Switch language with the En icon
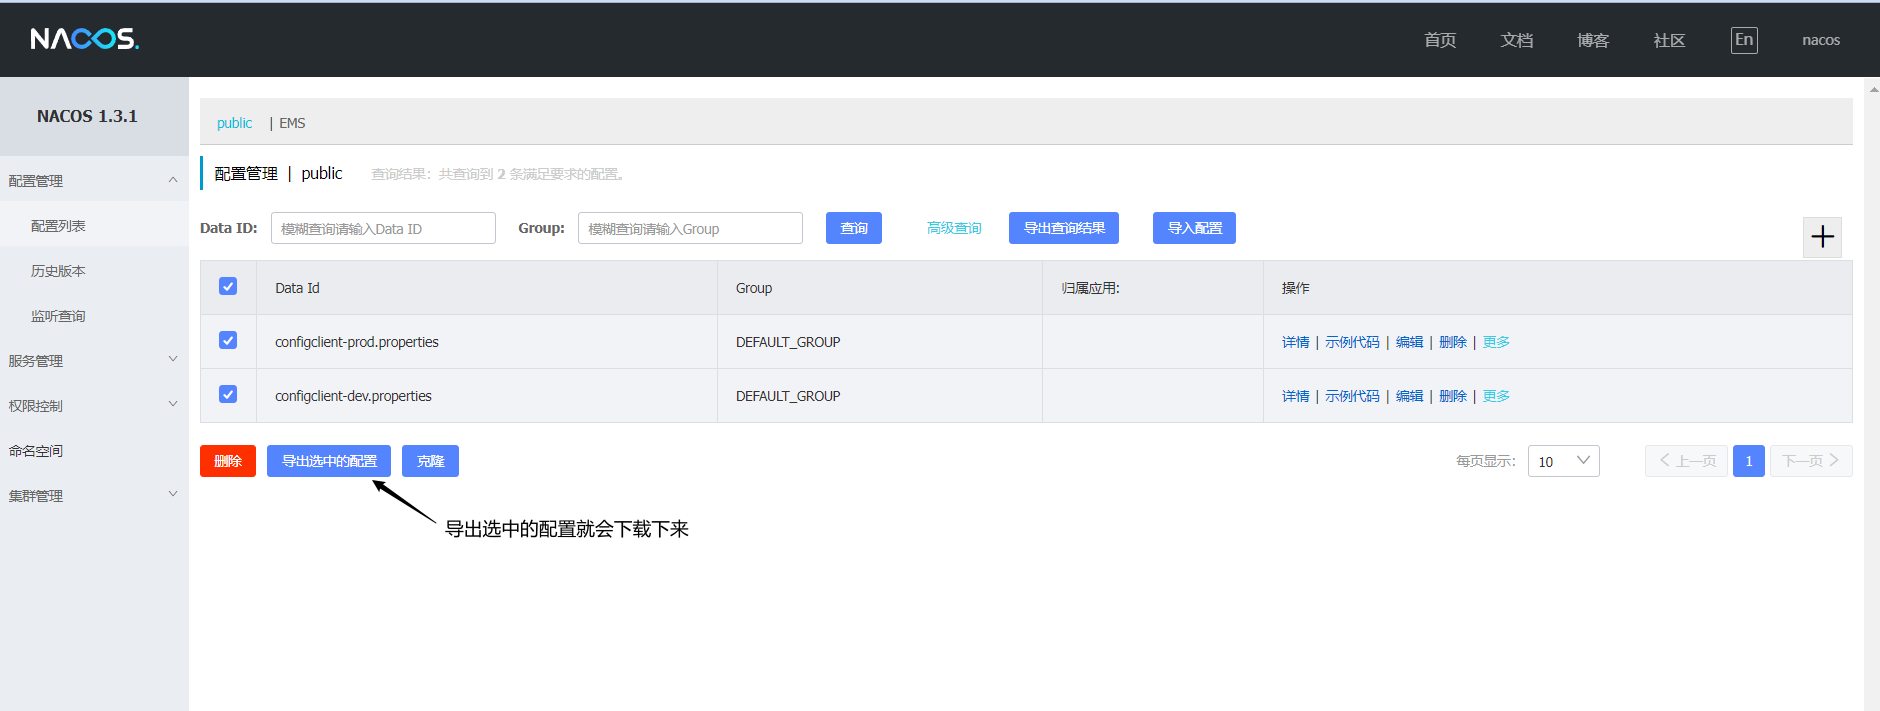Image resolution: width=1880 pixels, height=711 pixels. 1744,40
